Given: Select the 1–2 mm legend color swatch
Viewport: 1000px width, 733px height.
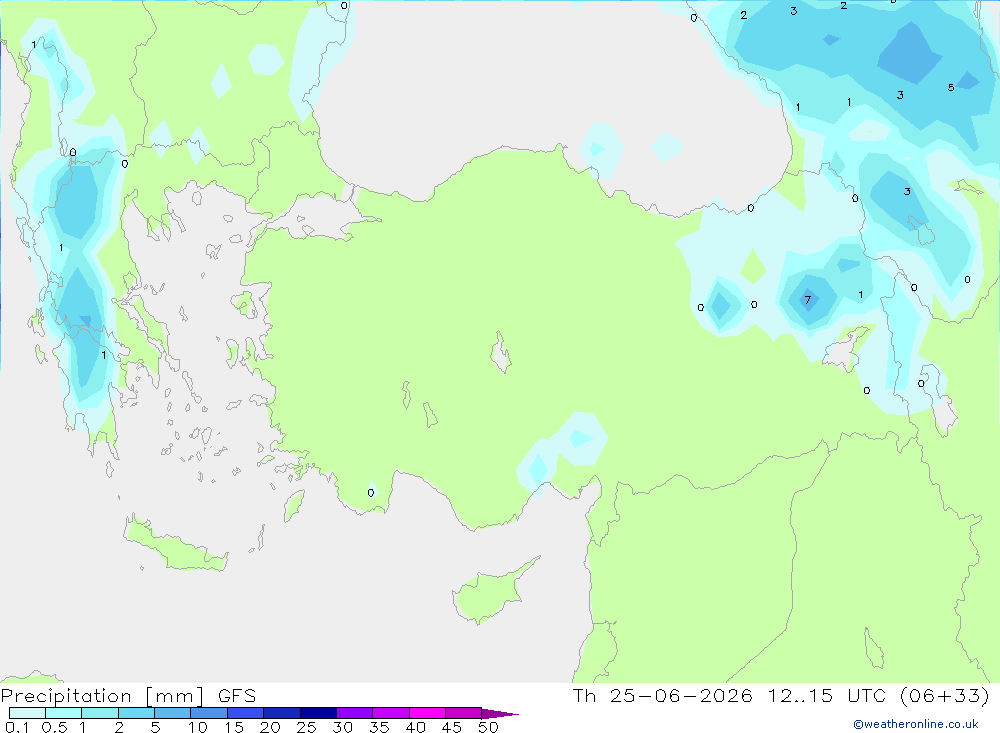Looking at the screenshot, I should (x=100, y=713).
